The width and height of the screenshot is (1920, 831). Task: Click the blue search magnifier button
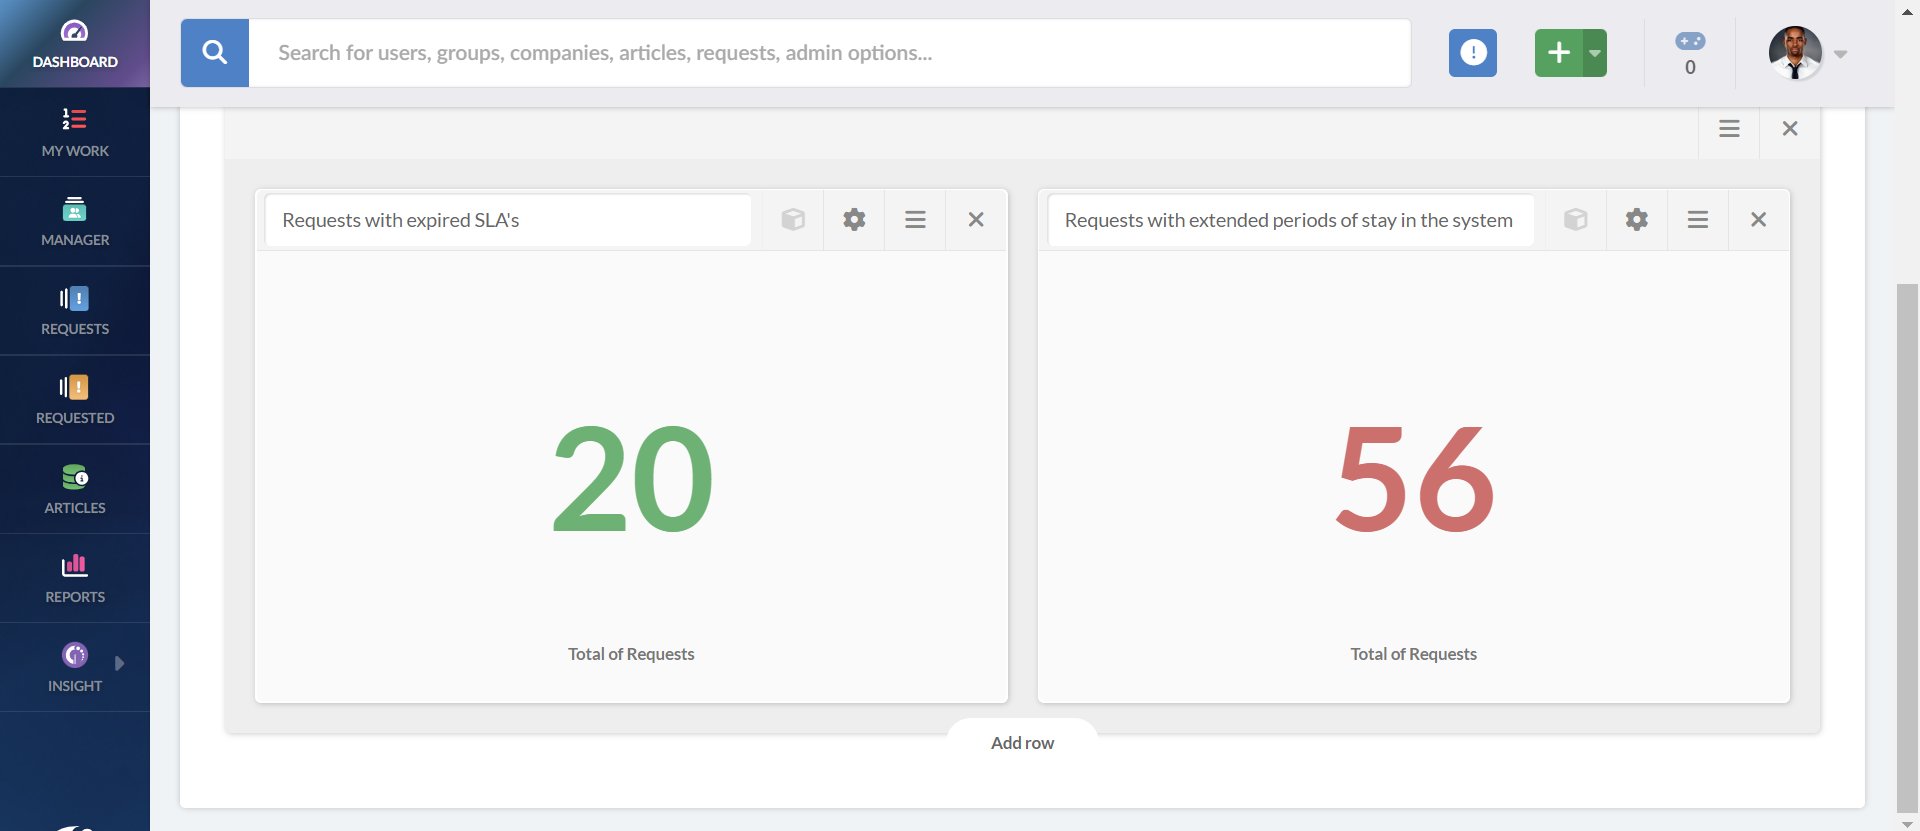(214, 53)
